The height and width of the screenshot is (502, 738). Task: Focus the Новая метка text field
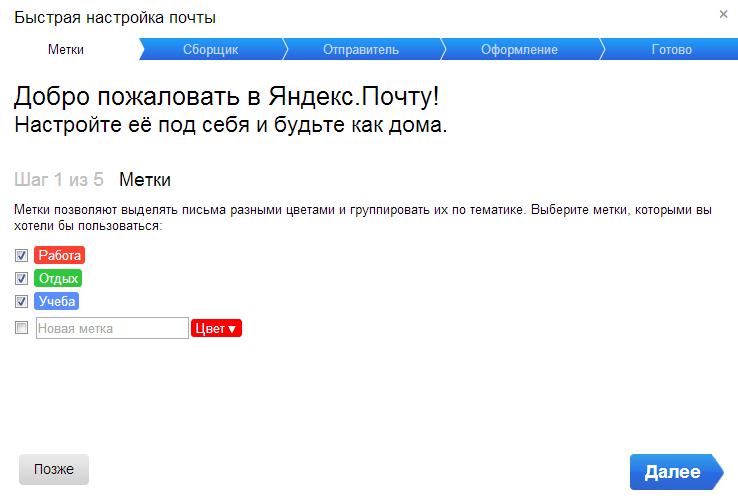pyautogui.click(x=112, y=328)
